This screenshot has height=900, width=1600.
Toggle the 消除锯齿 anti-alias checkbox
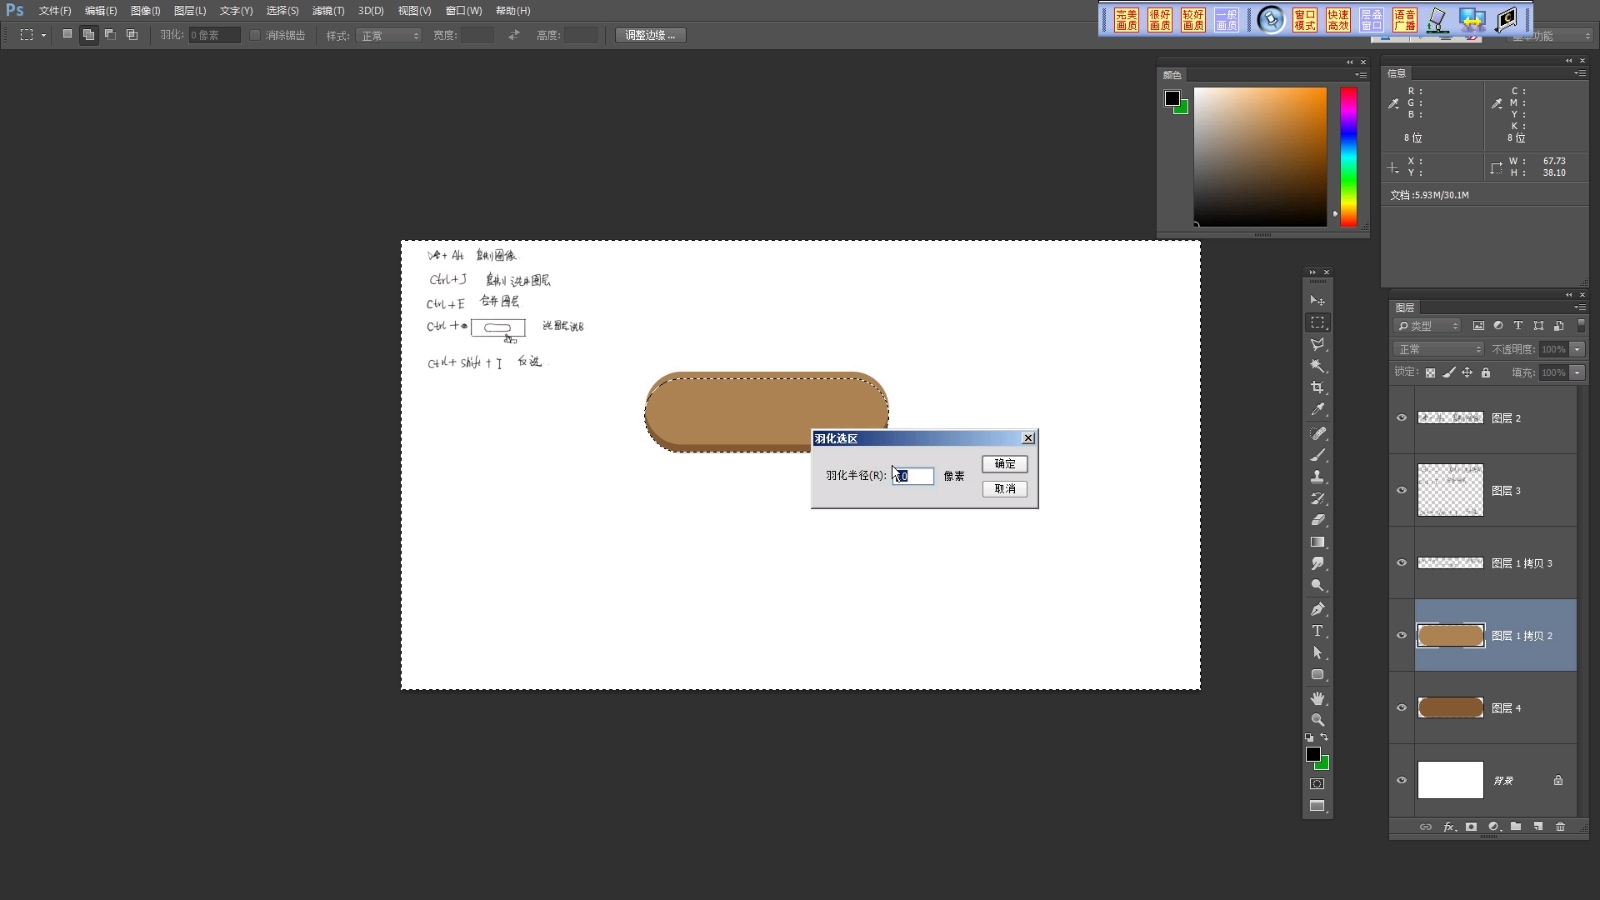[x=255, y=35]
